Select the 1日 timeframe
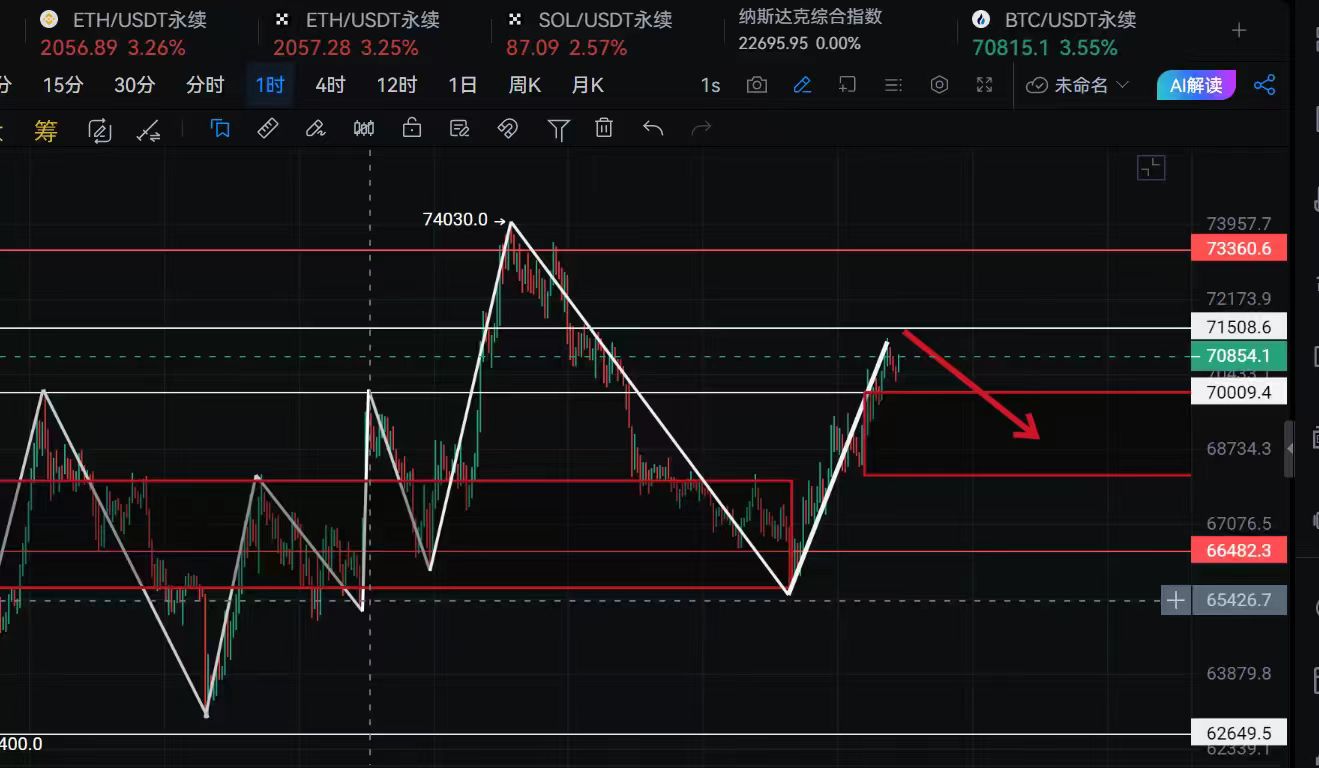 462,85
